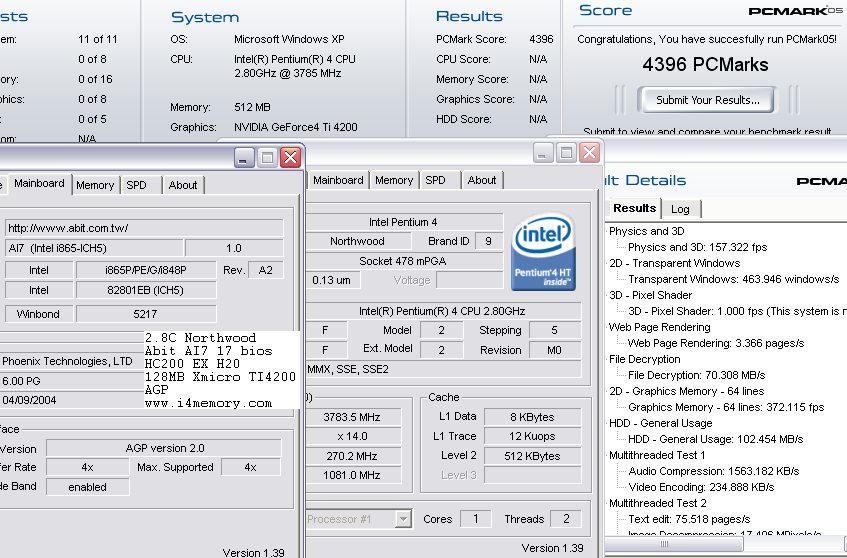This screenshot has width=847, height=558.
Task: Click L1 Data 8 KBytes field
Action: pos(532,417)
